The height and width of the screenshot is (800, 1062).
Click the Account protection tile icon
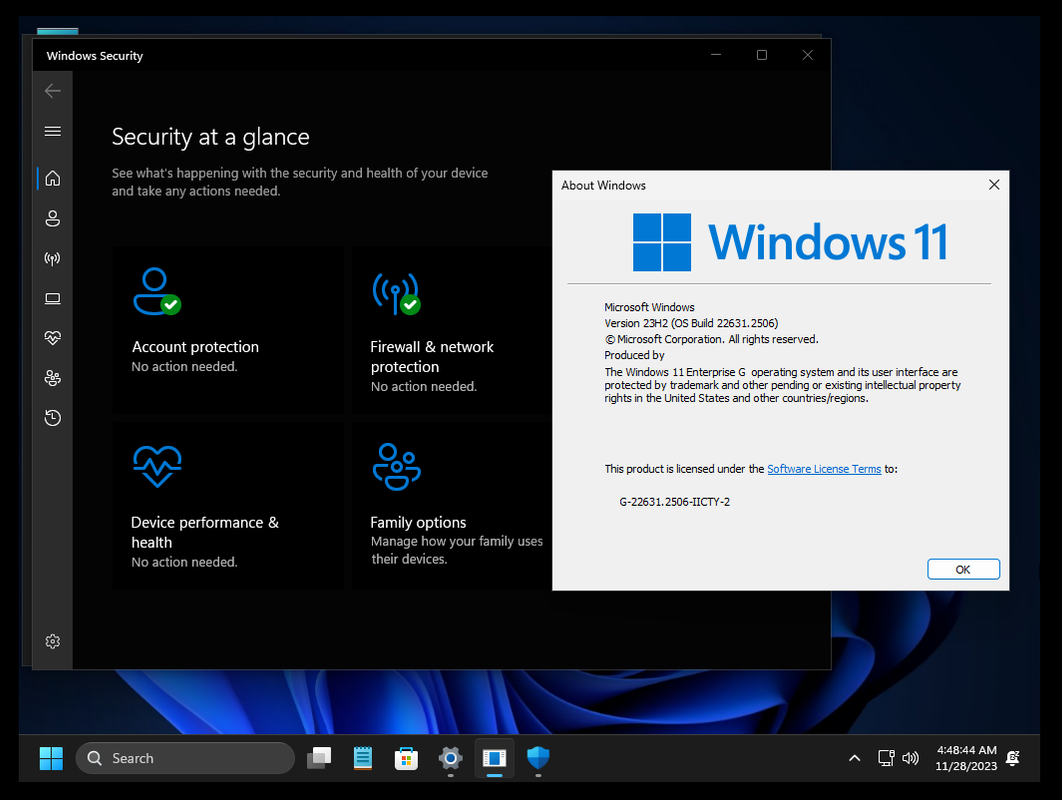[x=156, y=292]
